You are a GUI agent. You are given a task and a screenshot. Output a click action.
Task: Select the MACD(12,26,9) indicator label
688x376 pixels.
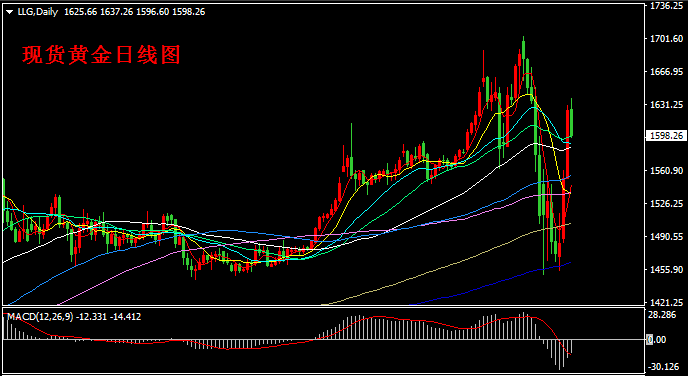click(39, 316)
